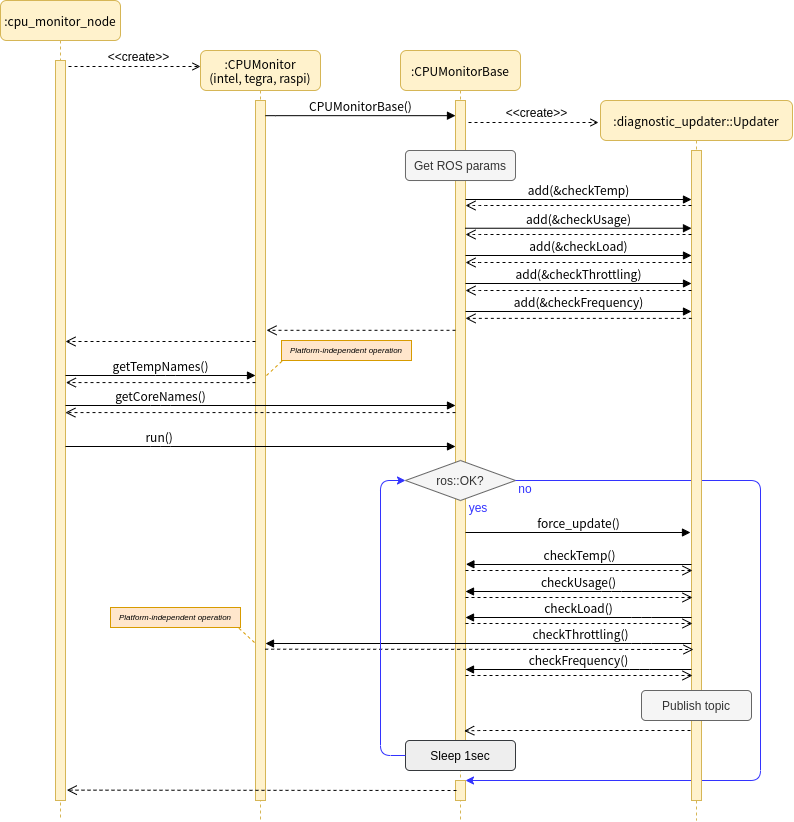
Task: Click the run() message label
Action: tap(159, 438)
